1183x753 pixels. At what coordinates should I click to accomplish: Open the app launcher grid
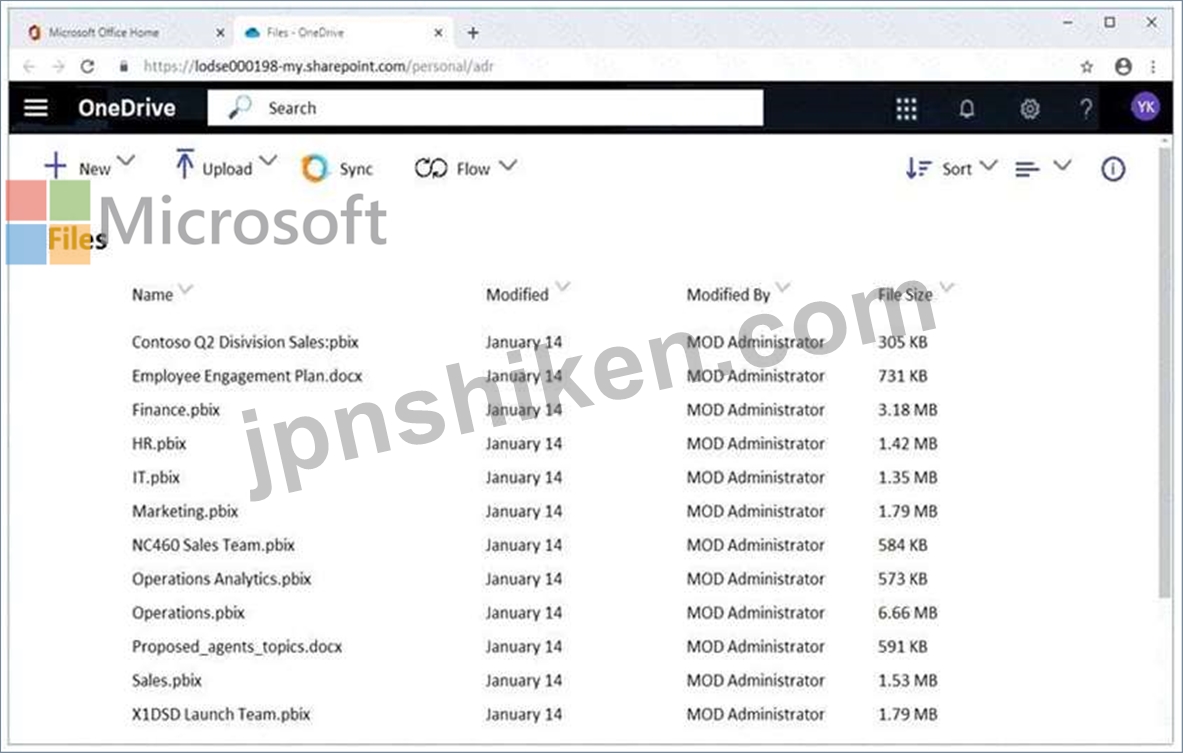pyautogui.click(x=906, y=109)
